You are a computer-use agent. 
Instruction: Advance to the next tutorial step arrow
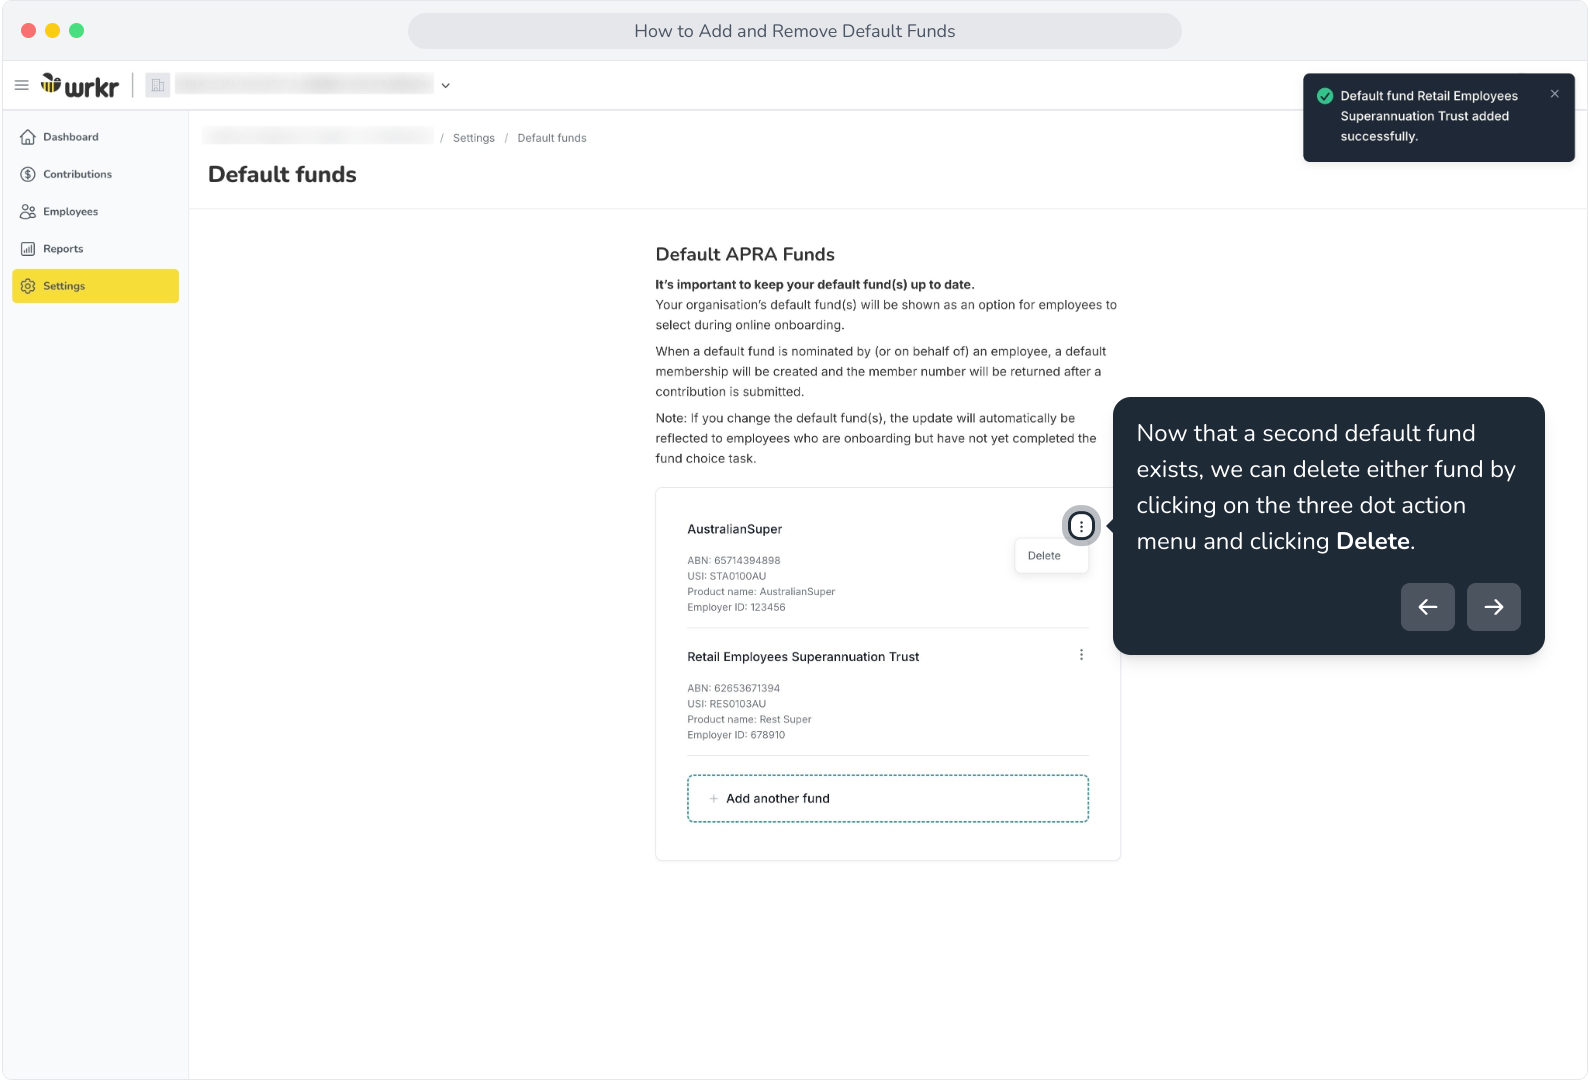click(x=1494, y=607)
